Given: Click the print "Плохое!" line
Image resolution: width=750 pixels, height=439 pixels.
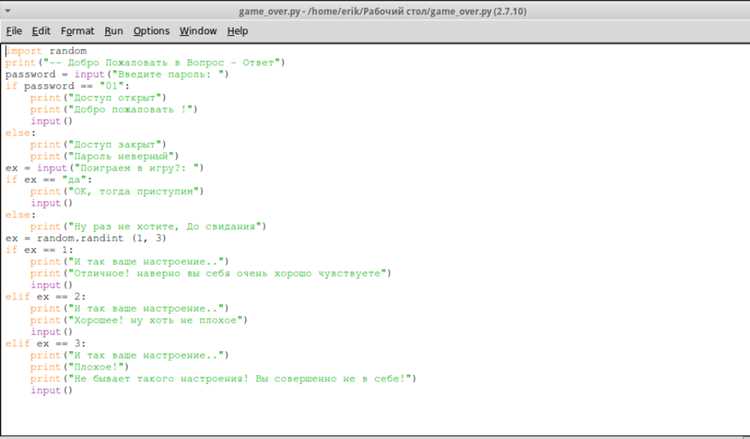Looking at the screenshot, I should click(79, 367).
